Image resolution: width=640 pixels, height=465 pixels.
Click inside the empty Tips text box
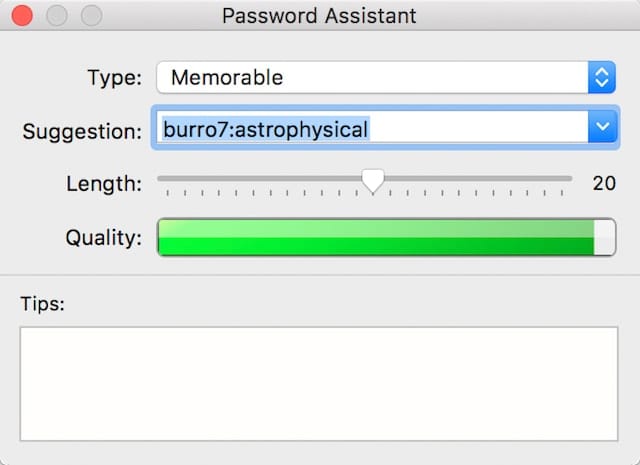[x=318, y=383]
